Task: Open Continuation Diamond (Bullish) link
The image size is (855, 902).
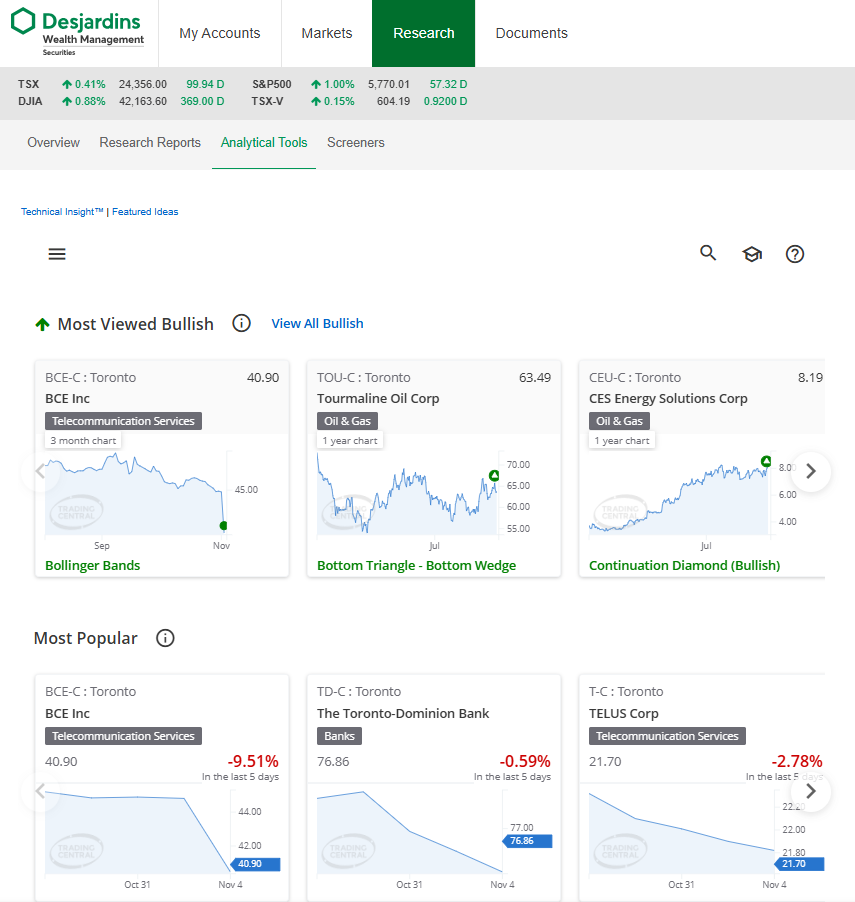Action: [x=685, y=565]
